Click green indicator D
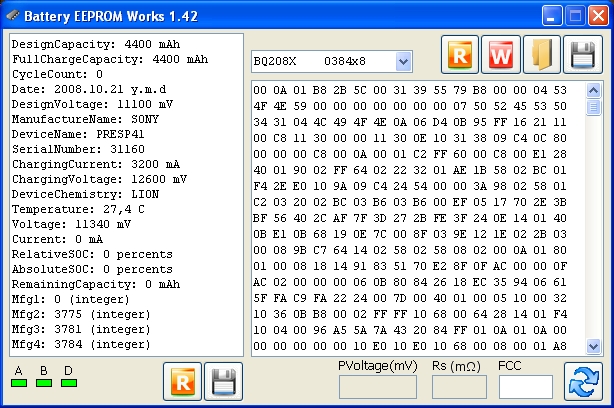614x408 pixels. coord(69,383)
